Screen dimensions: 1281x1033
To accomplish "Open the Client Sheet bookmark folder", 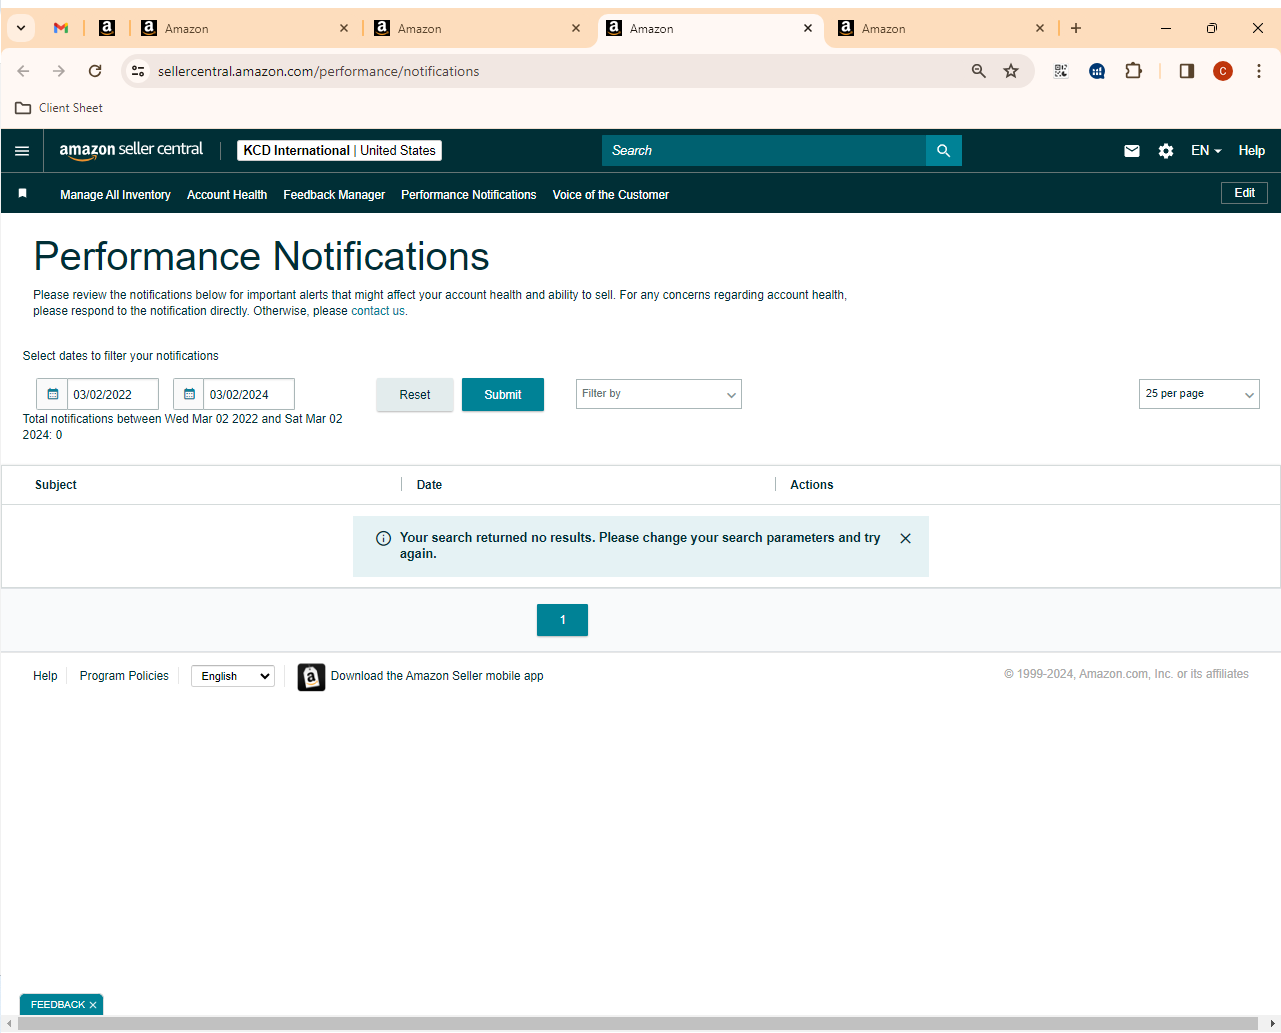I will click(x=59, y=108).
